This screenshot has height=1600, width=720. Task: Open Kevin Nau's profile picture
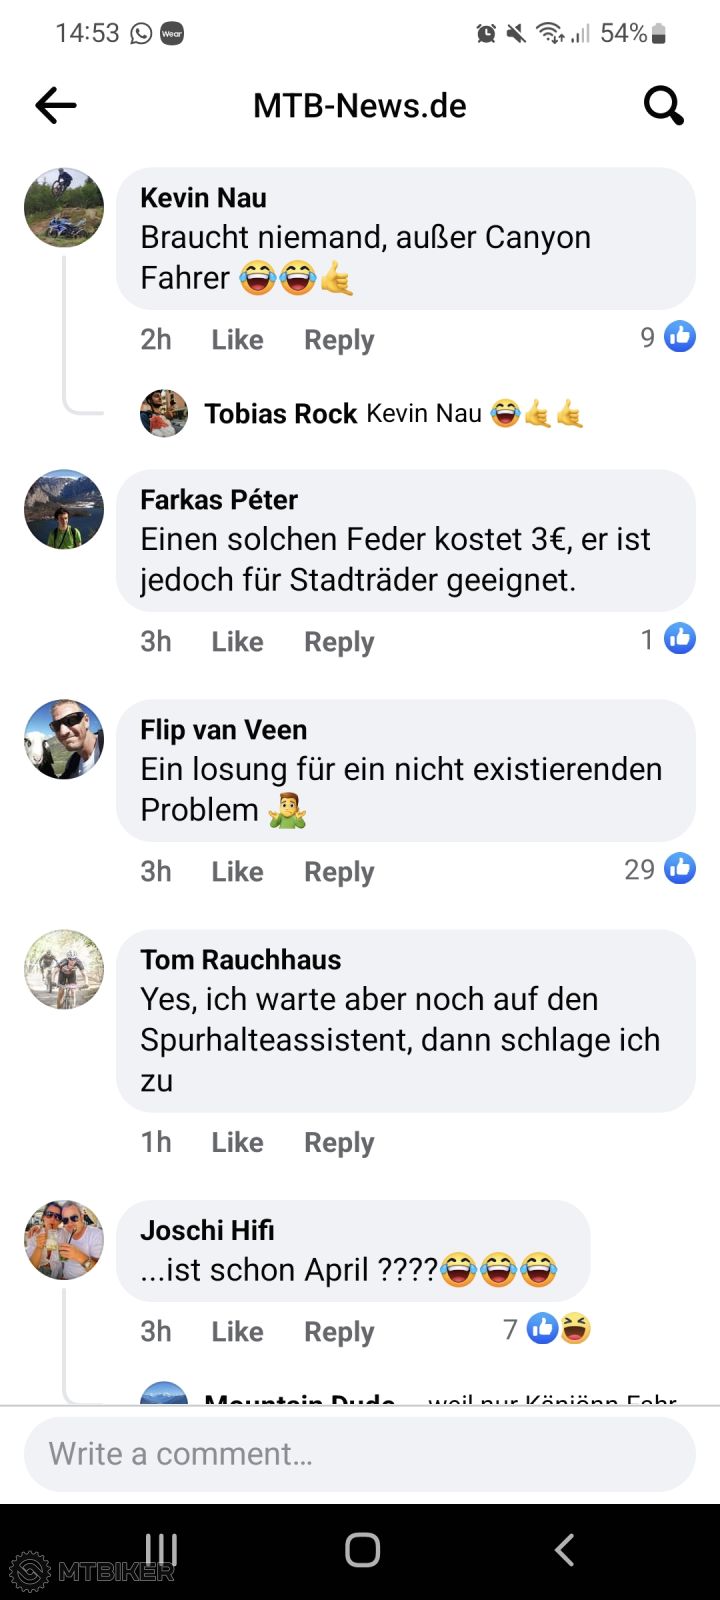tap(64, 208)
